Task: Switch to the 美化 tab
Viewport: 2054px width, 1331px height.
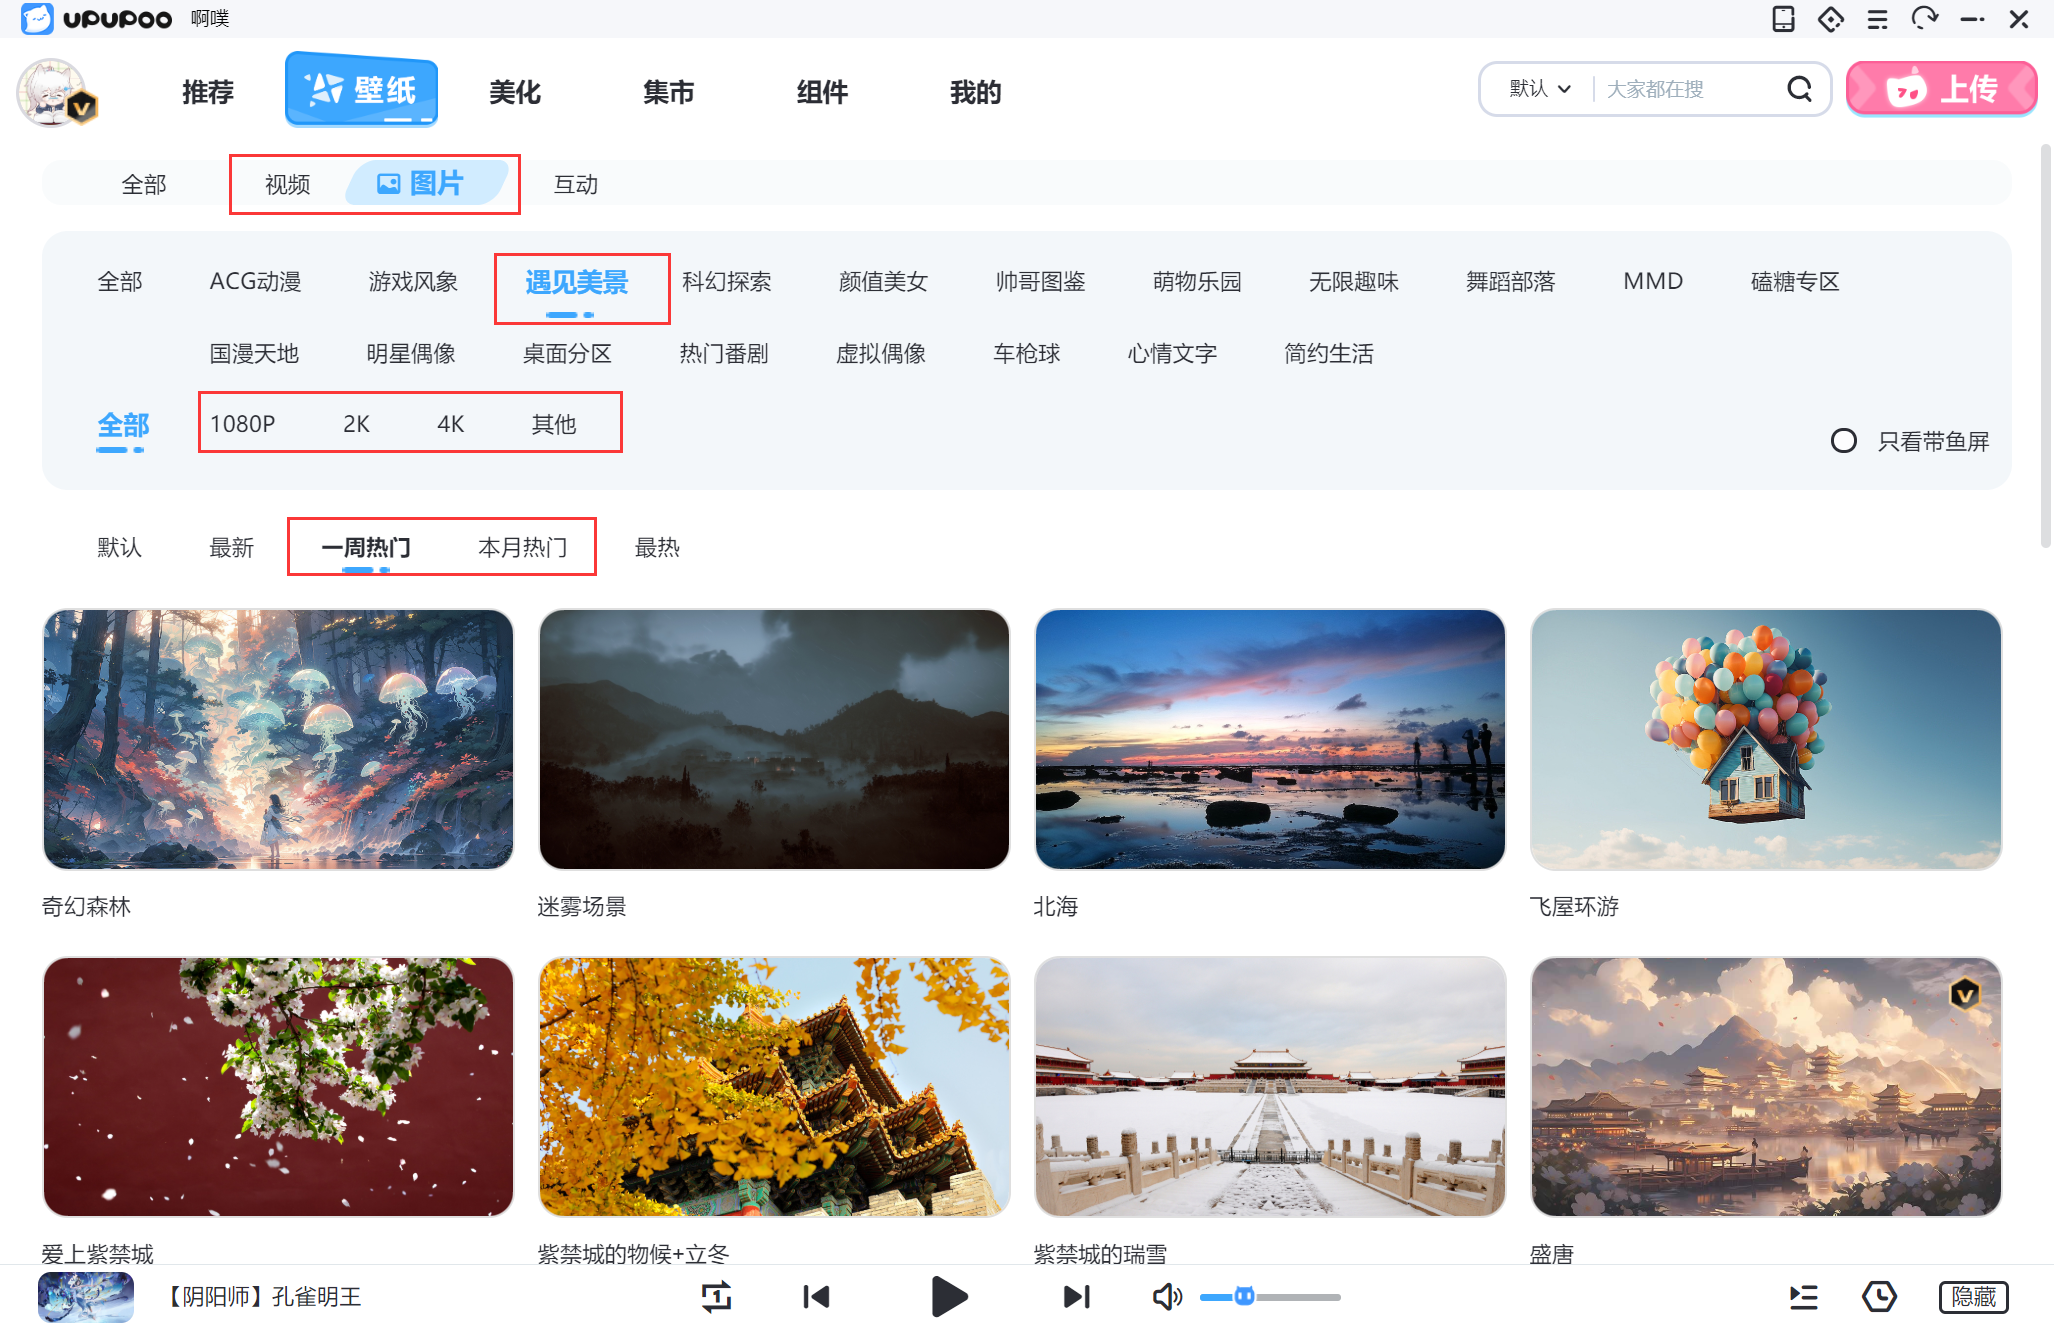Action: pyautogui.click(x=515, y=92)
